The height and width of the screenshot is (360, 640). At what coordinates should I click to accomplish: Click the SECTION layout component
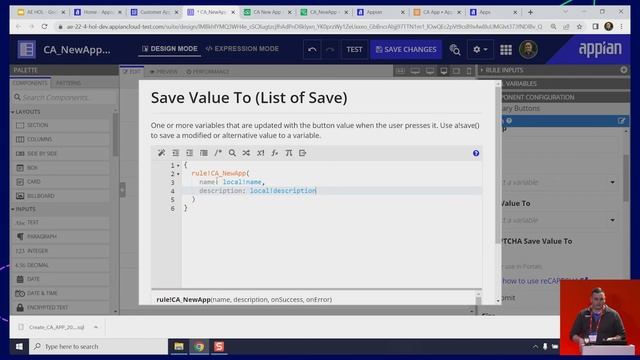(60, 125)
